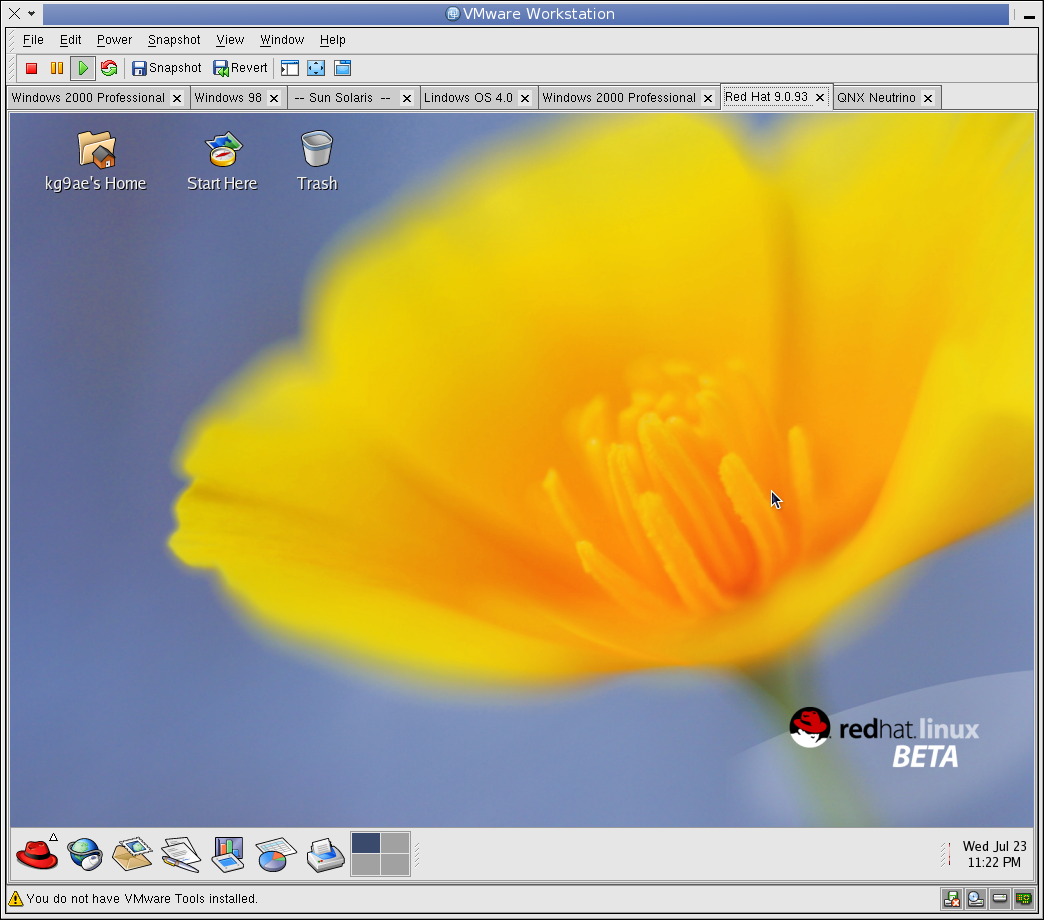The width and height of the screenshot is (1044, 920).
Task: Switch to the bottom-left workspace
Action: 366,865
